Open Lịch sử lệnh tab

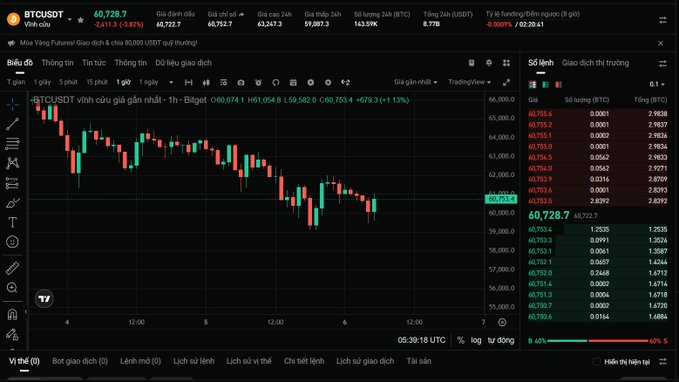194,361
